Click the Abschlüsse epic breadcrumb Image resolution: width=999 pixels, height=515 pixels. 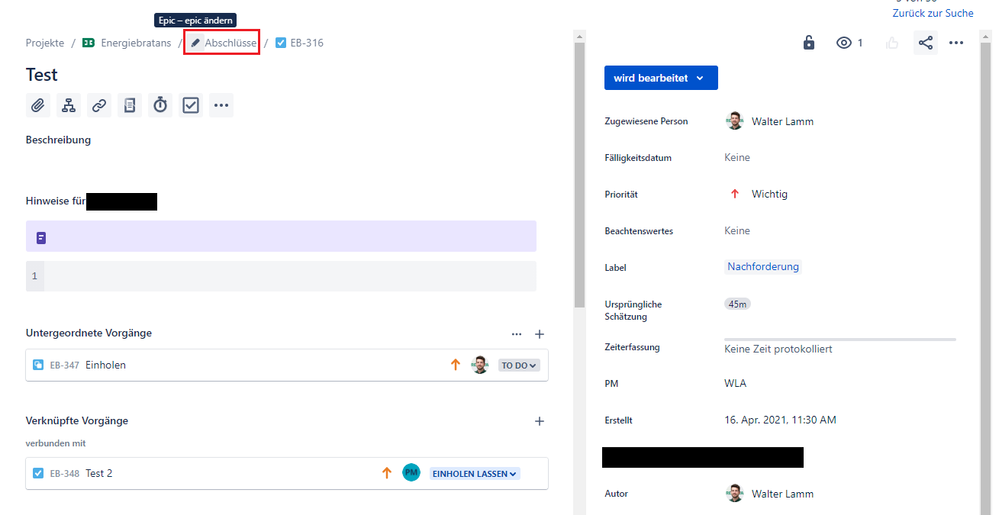[231, 43]
